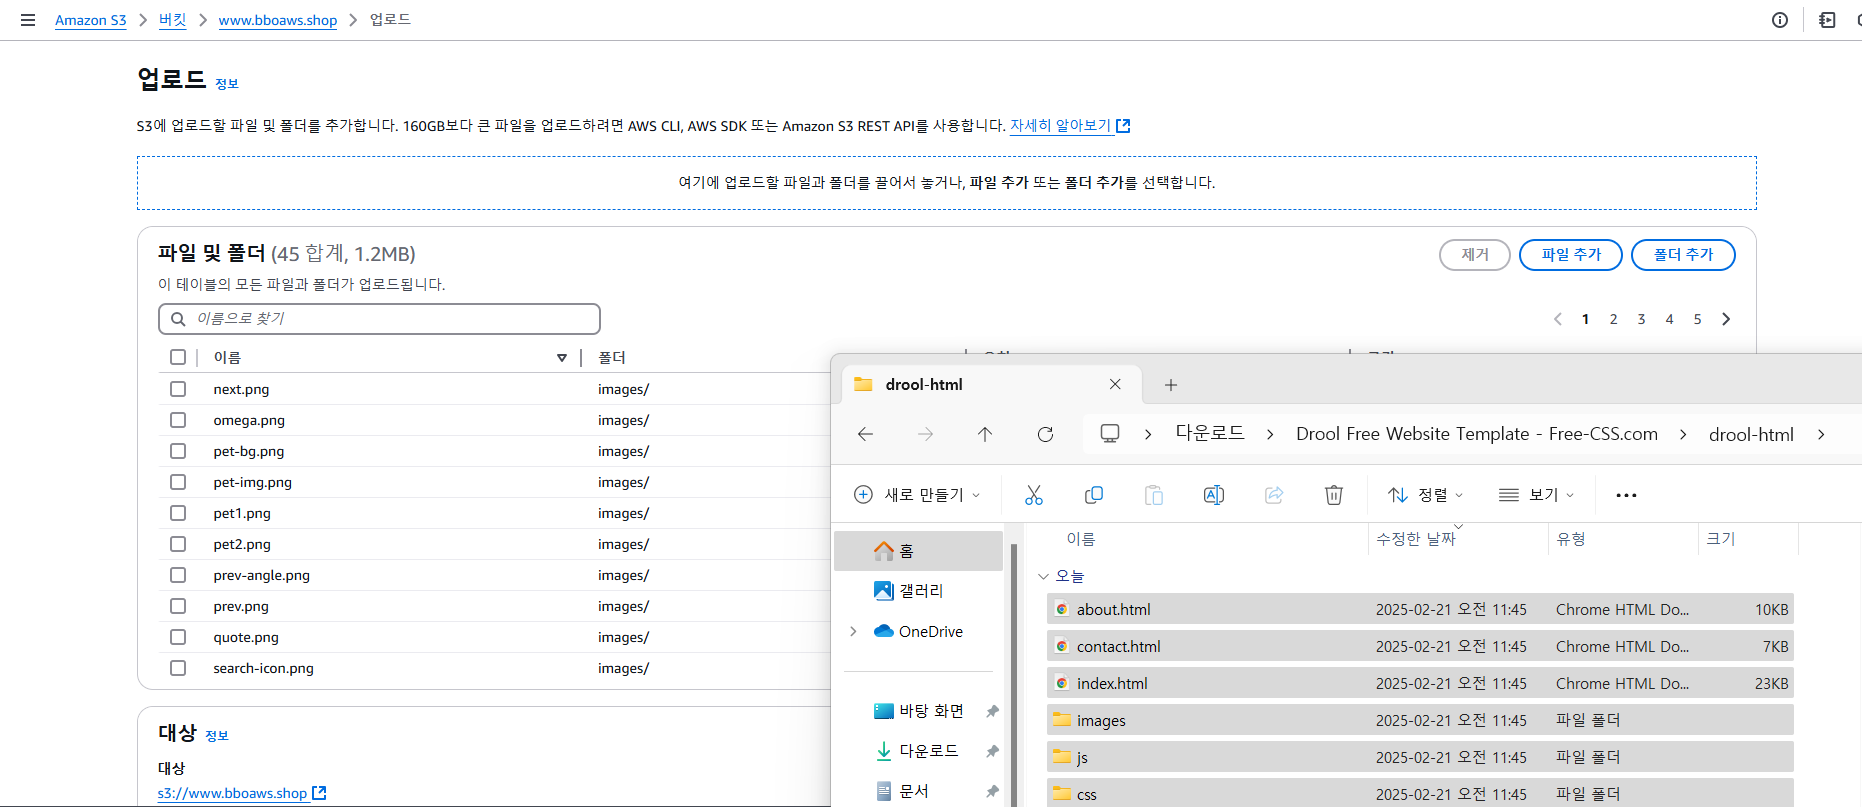
Task: Go to next page of S3 file table
Action: coord(1726,319)
